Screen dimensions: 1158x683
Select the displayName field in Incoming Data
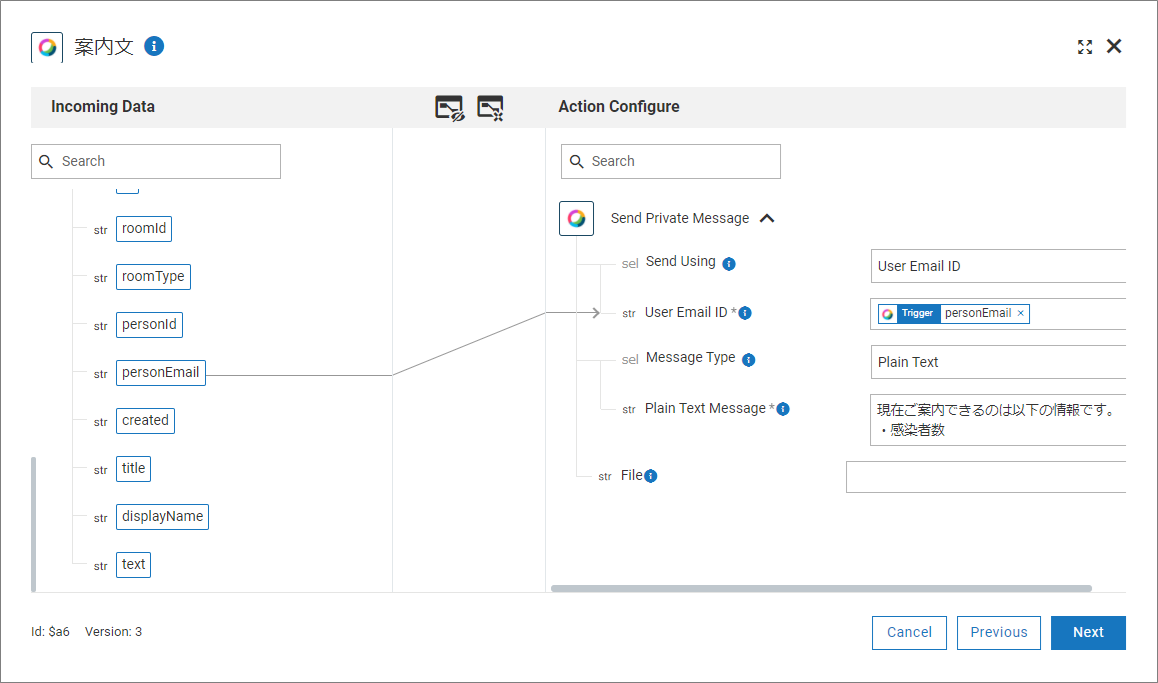[x=162, y=517]
